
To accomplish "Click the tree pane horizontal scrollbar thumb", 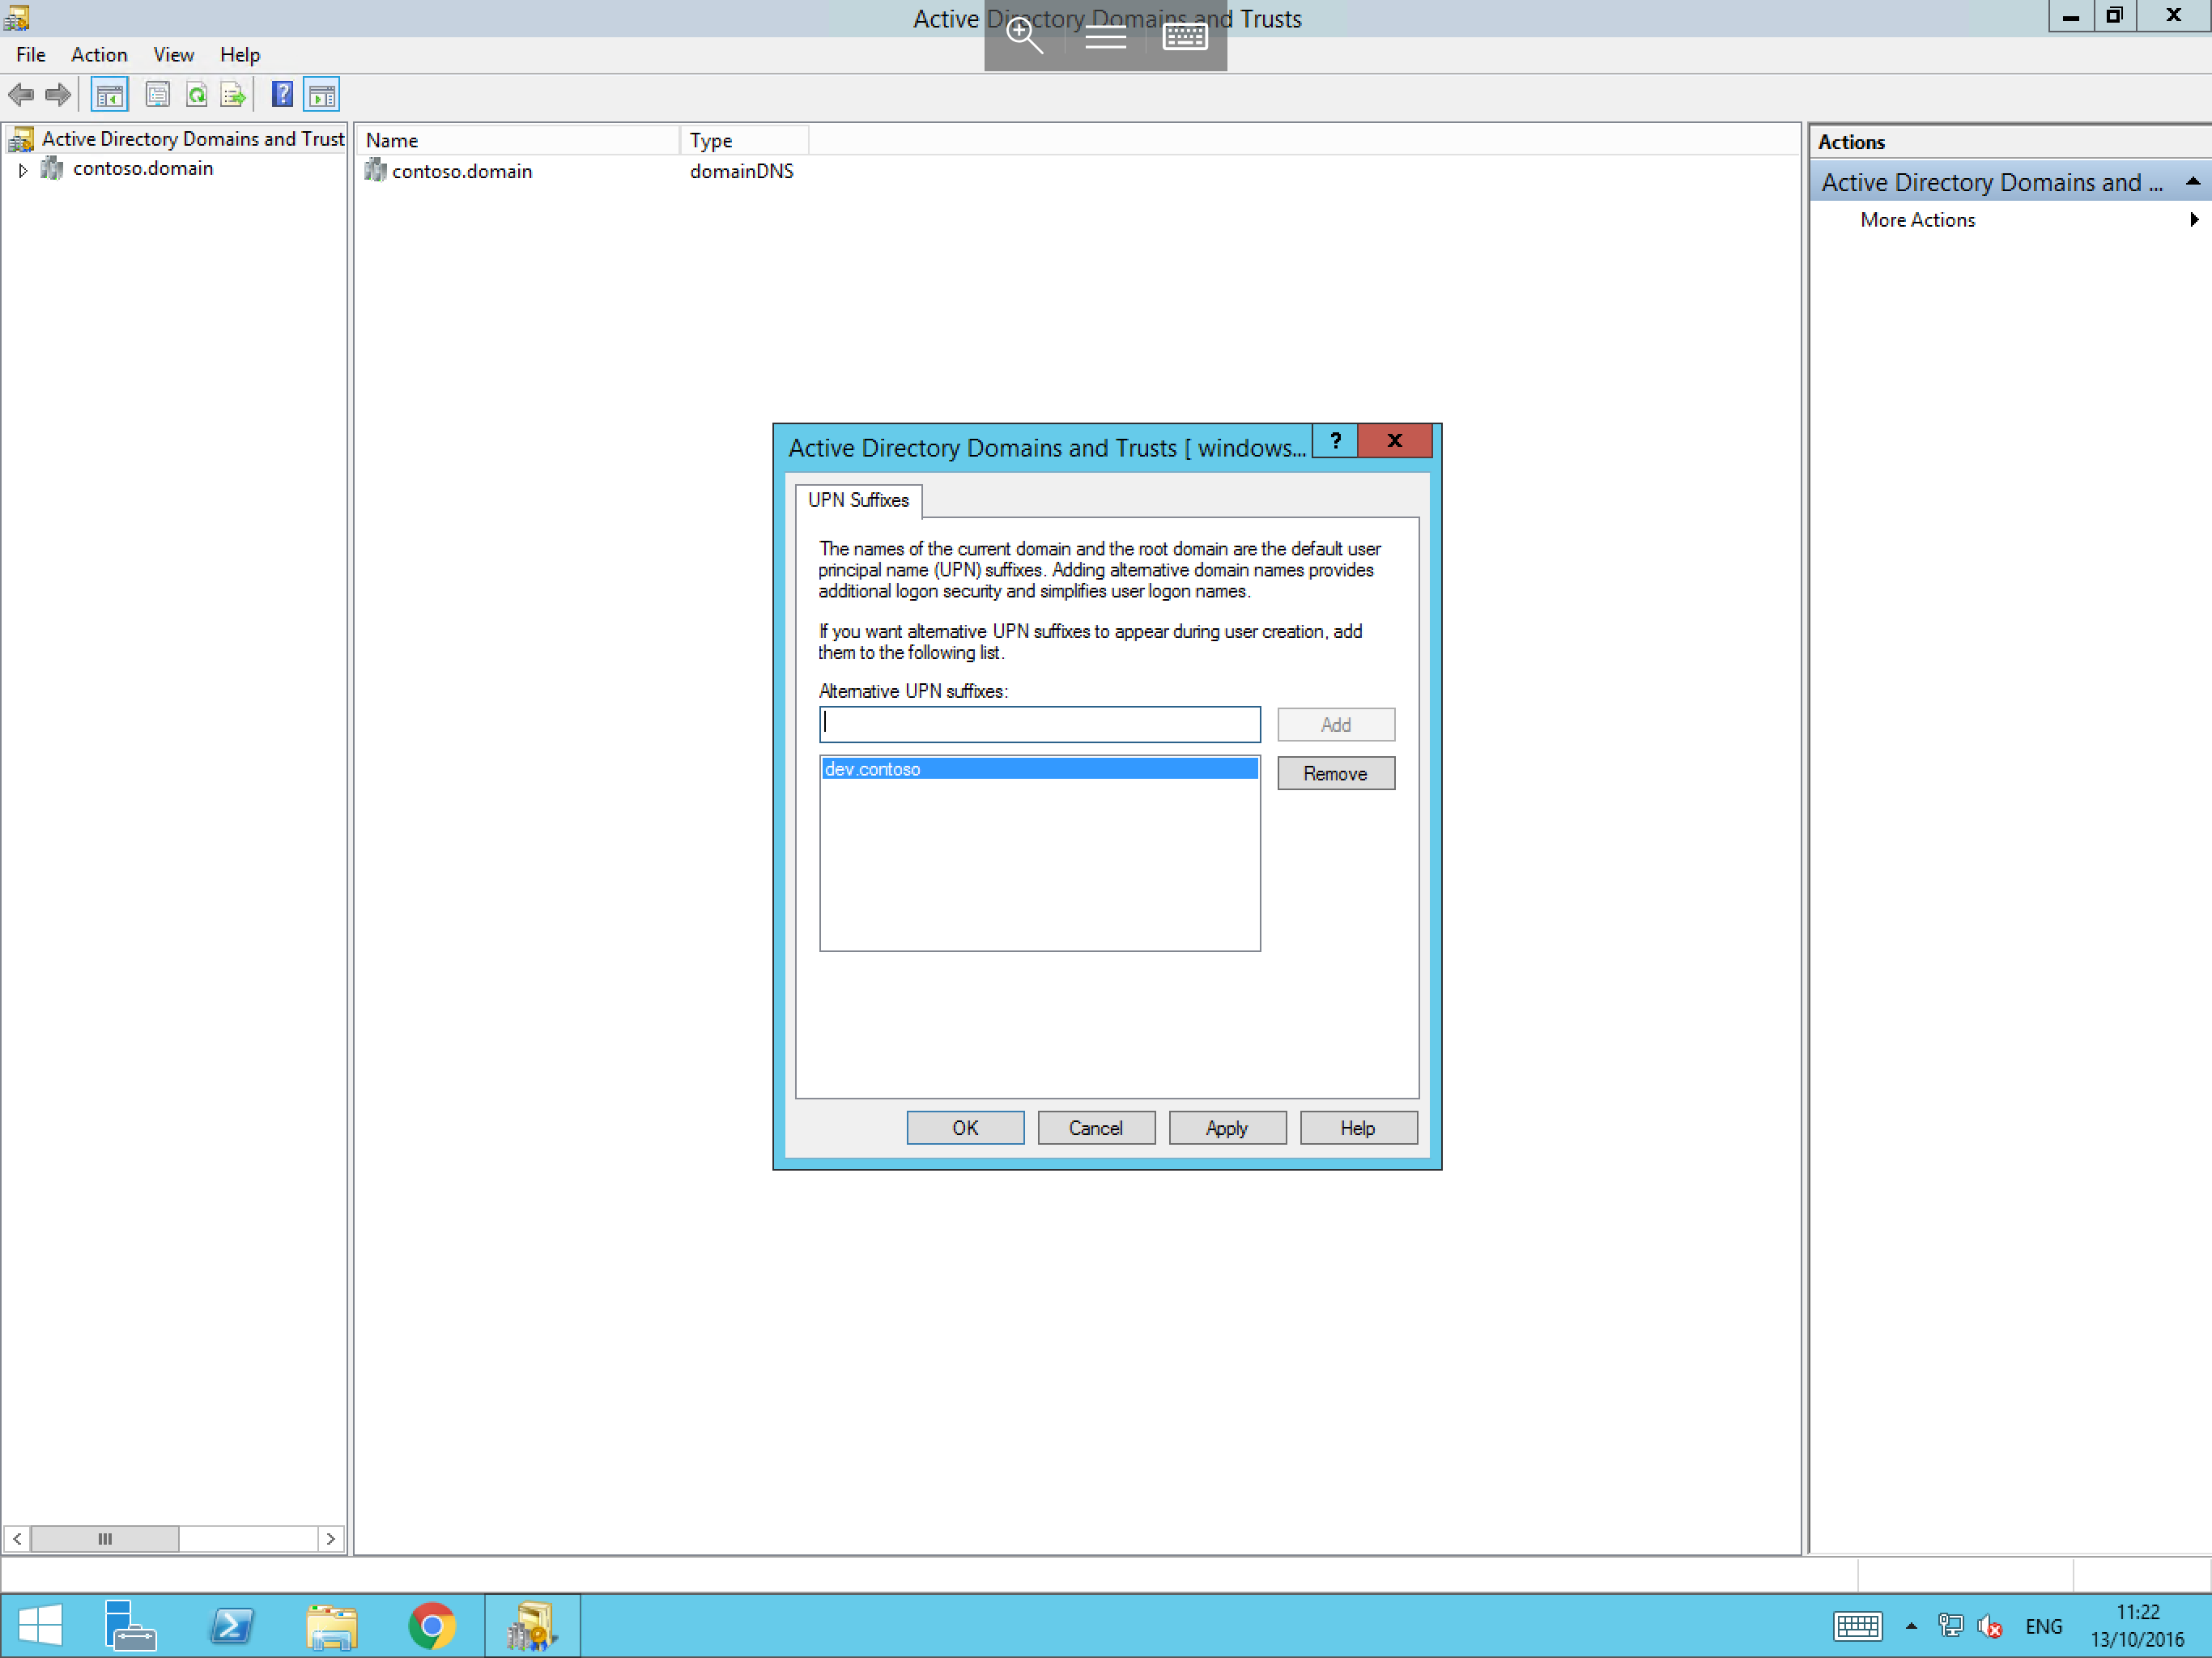I will coord(105,1539).
